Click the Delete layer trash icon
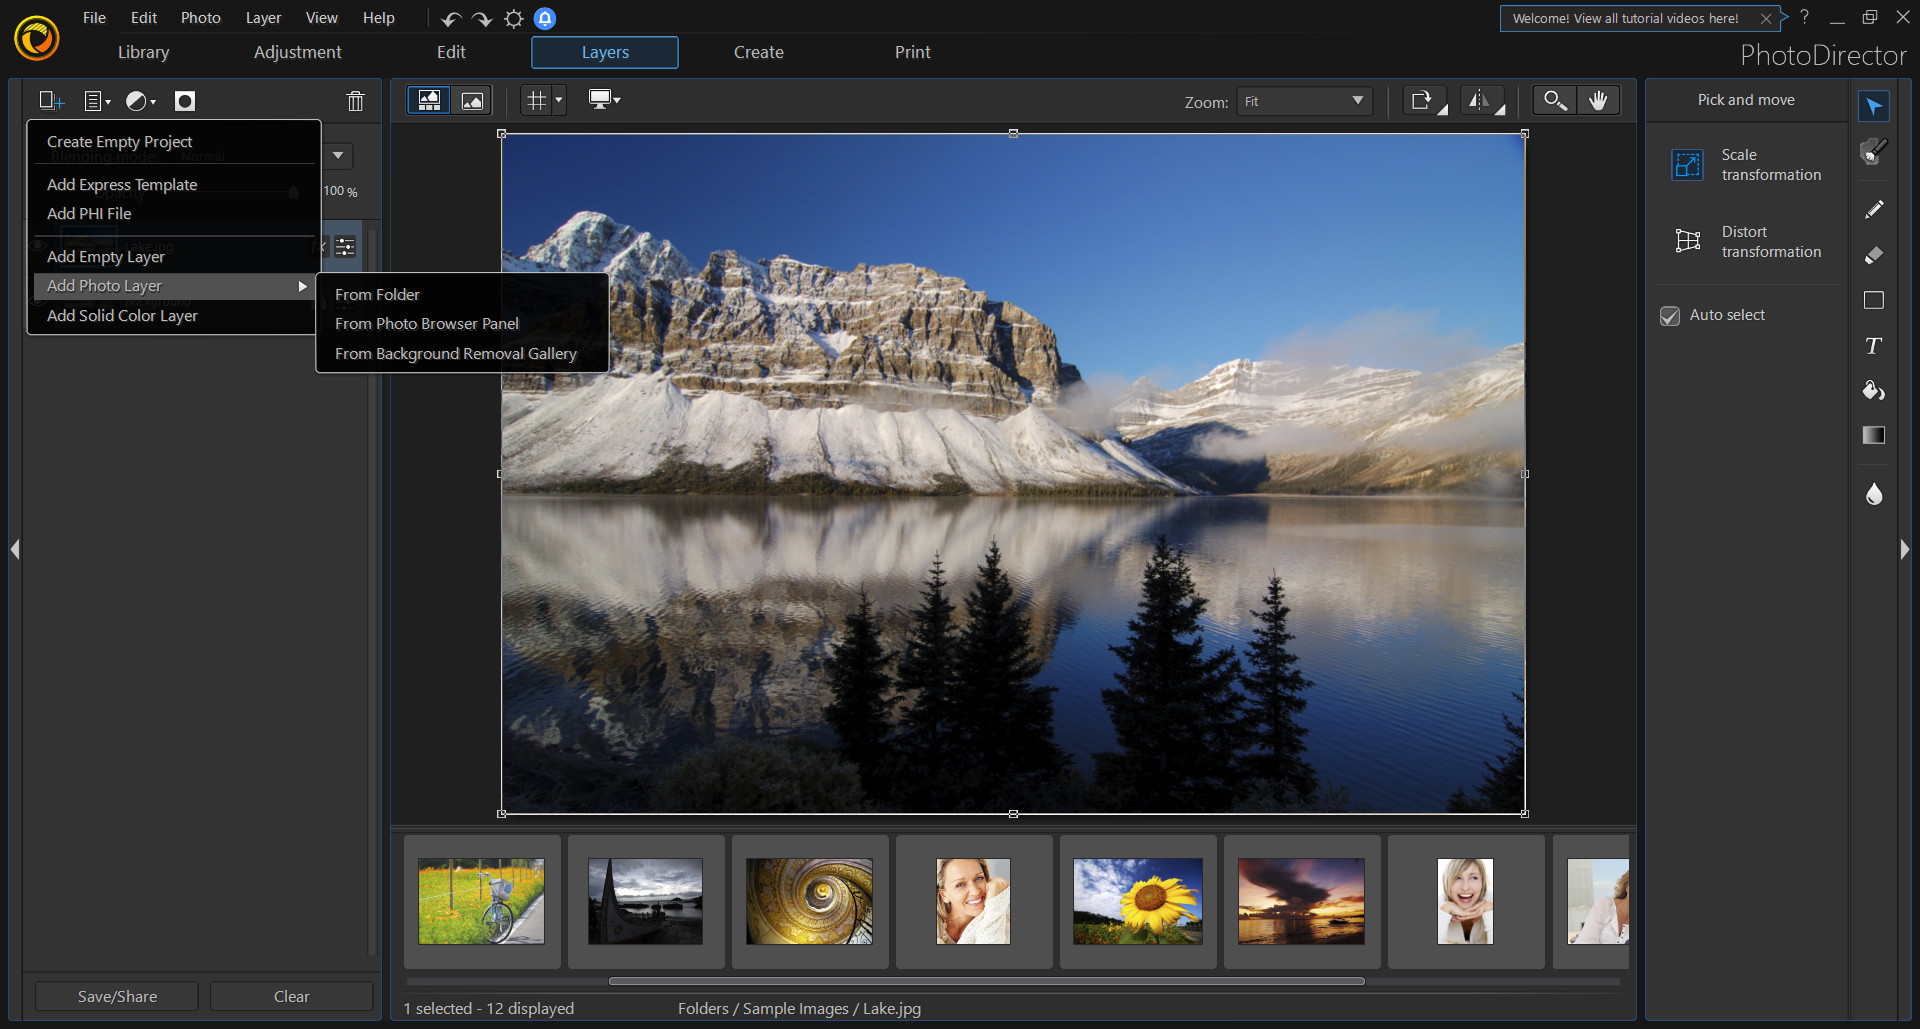1920x1029 pixels. (x=356, y=101)
